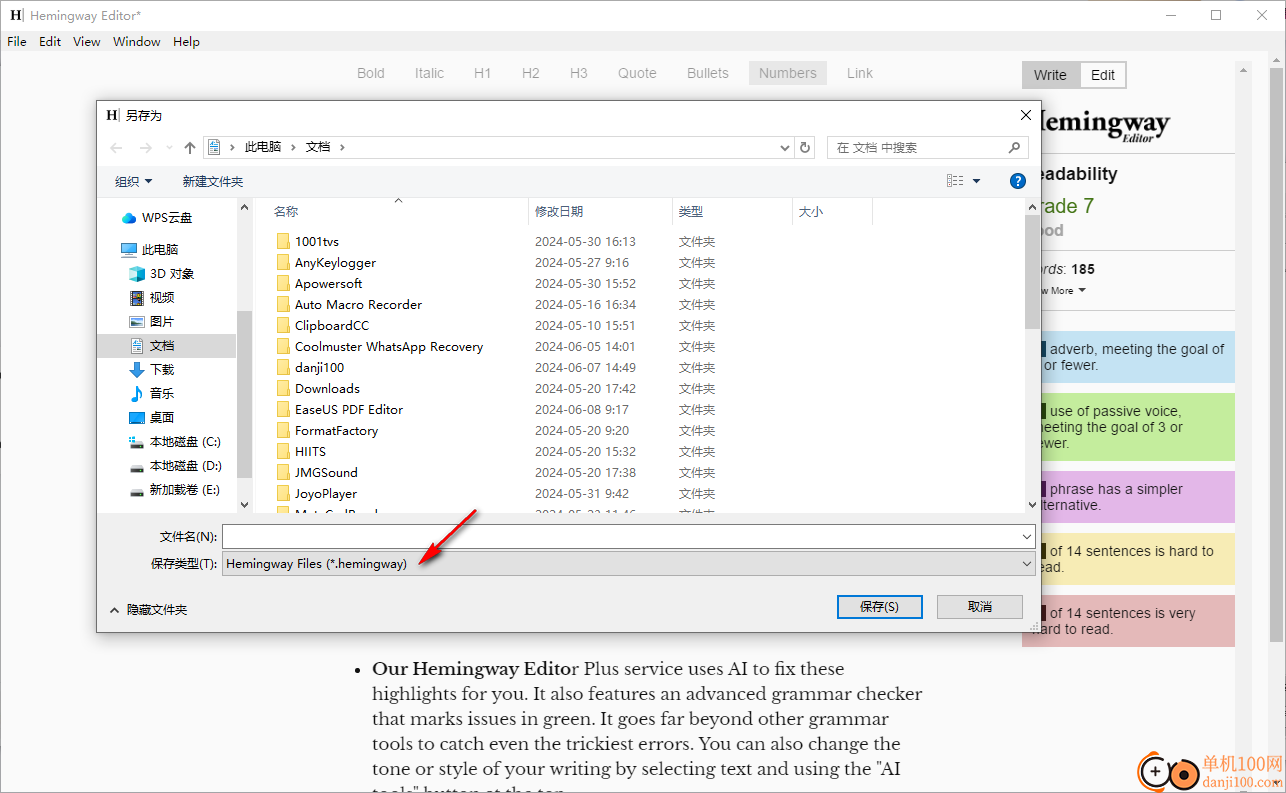
Task: Select the Downloads folder in file list
Action: [x=327, y=388]
